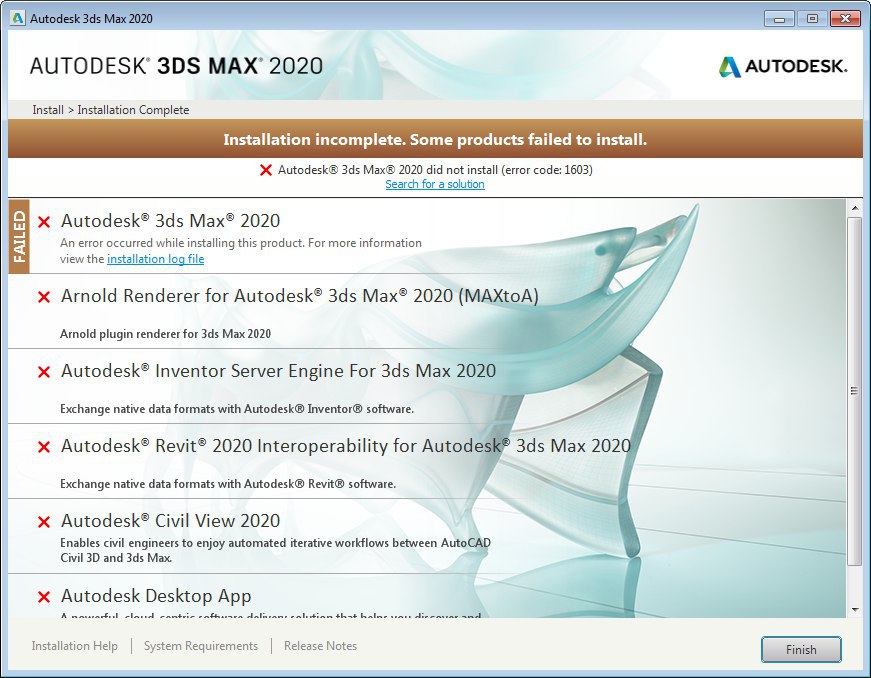The height and width of the screenshot is (678, 871).
Task: Click the AUTODESK 3DS MAX 2020 header title
Action: point(176,66)
